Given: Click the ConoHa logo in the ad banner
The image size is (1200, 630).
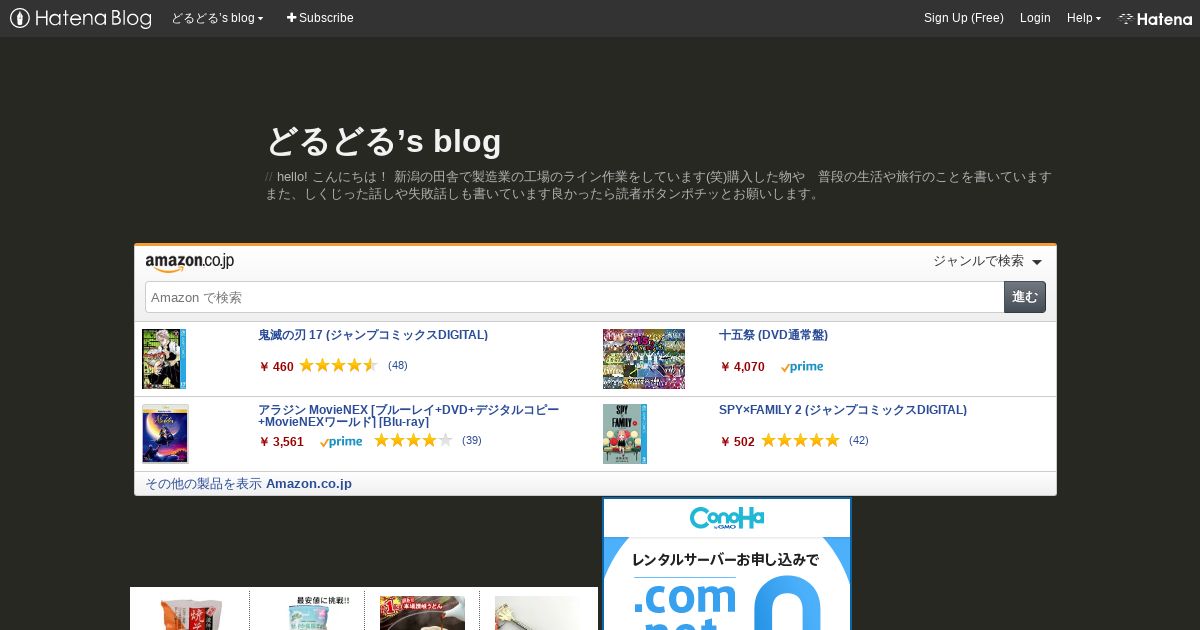Looking at the screenshot, I should tap(727, 518).
